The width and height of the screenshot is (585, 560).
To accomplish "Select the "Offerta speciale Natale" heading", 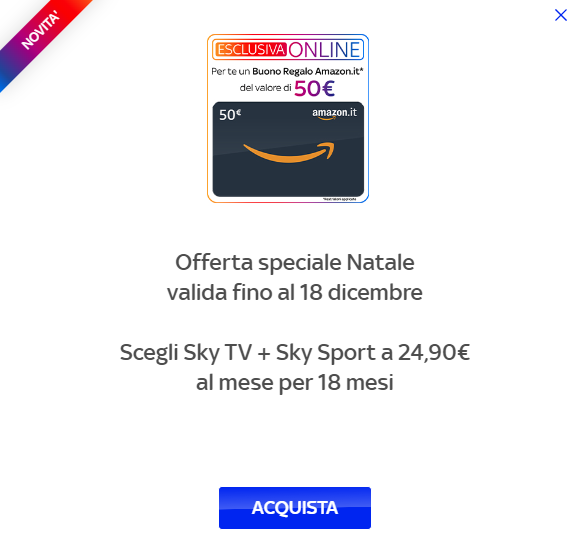I will click(295, 263).
